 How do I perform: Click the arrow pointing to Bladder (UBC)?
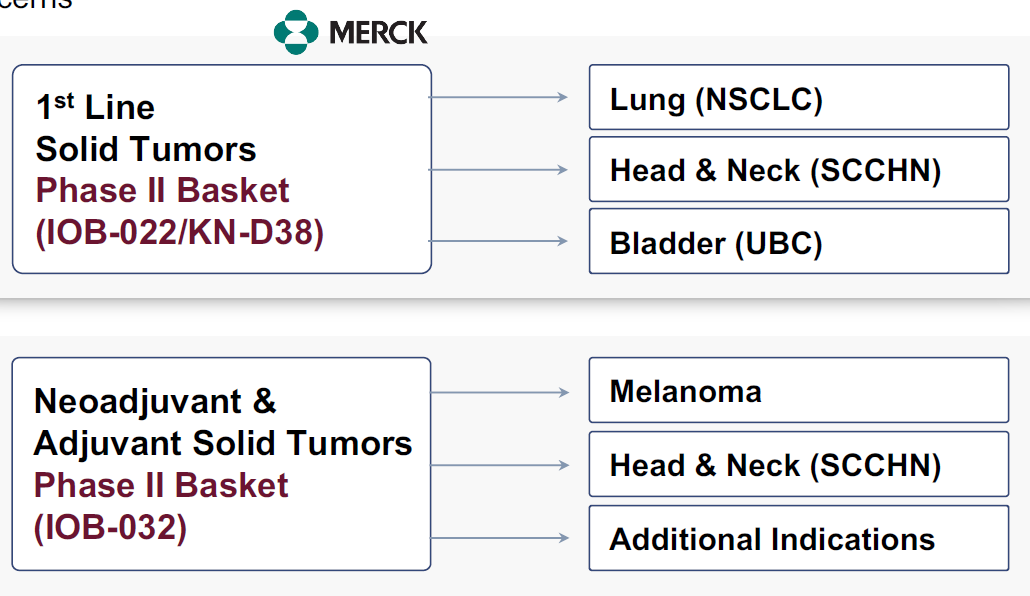click(498, 241)
